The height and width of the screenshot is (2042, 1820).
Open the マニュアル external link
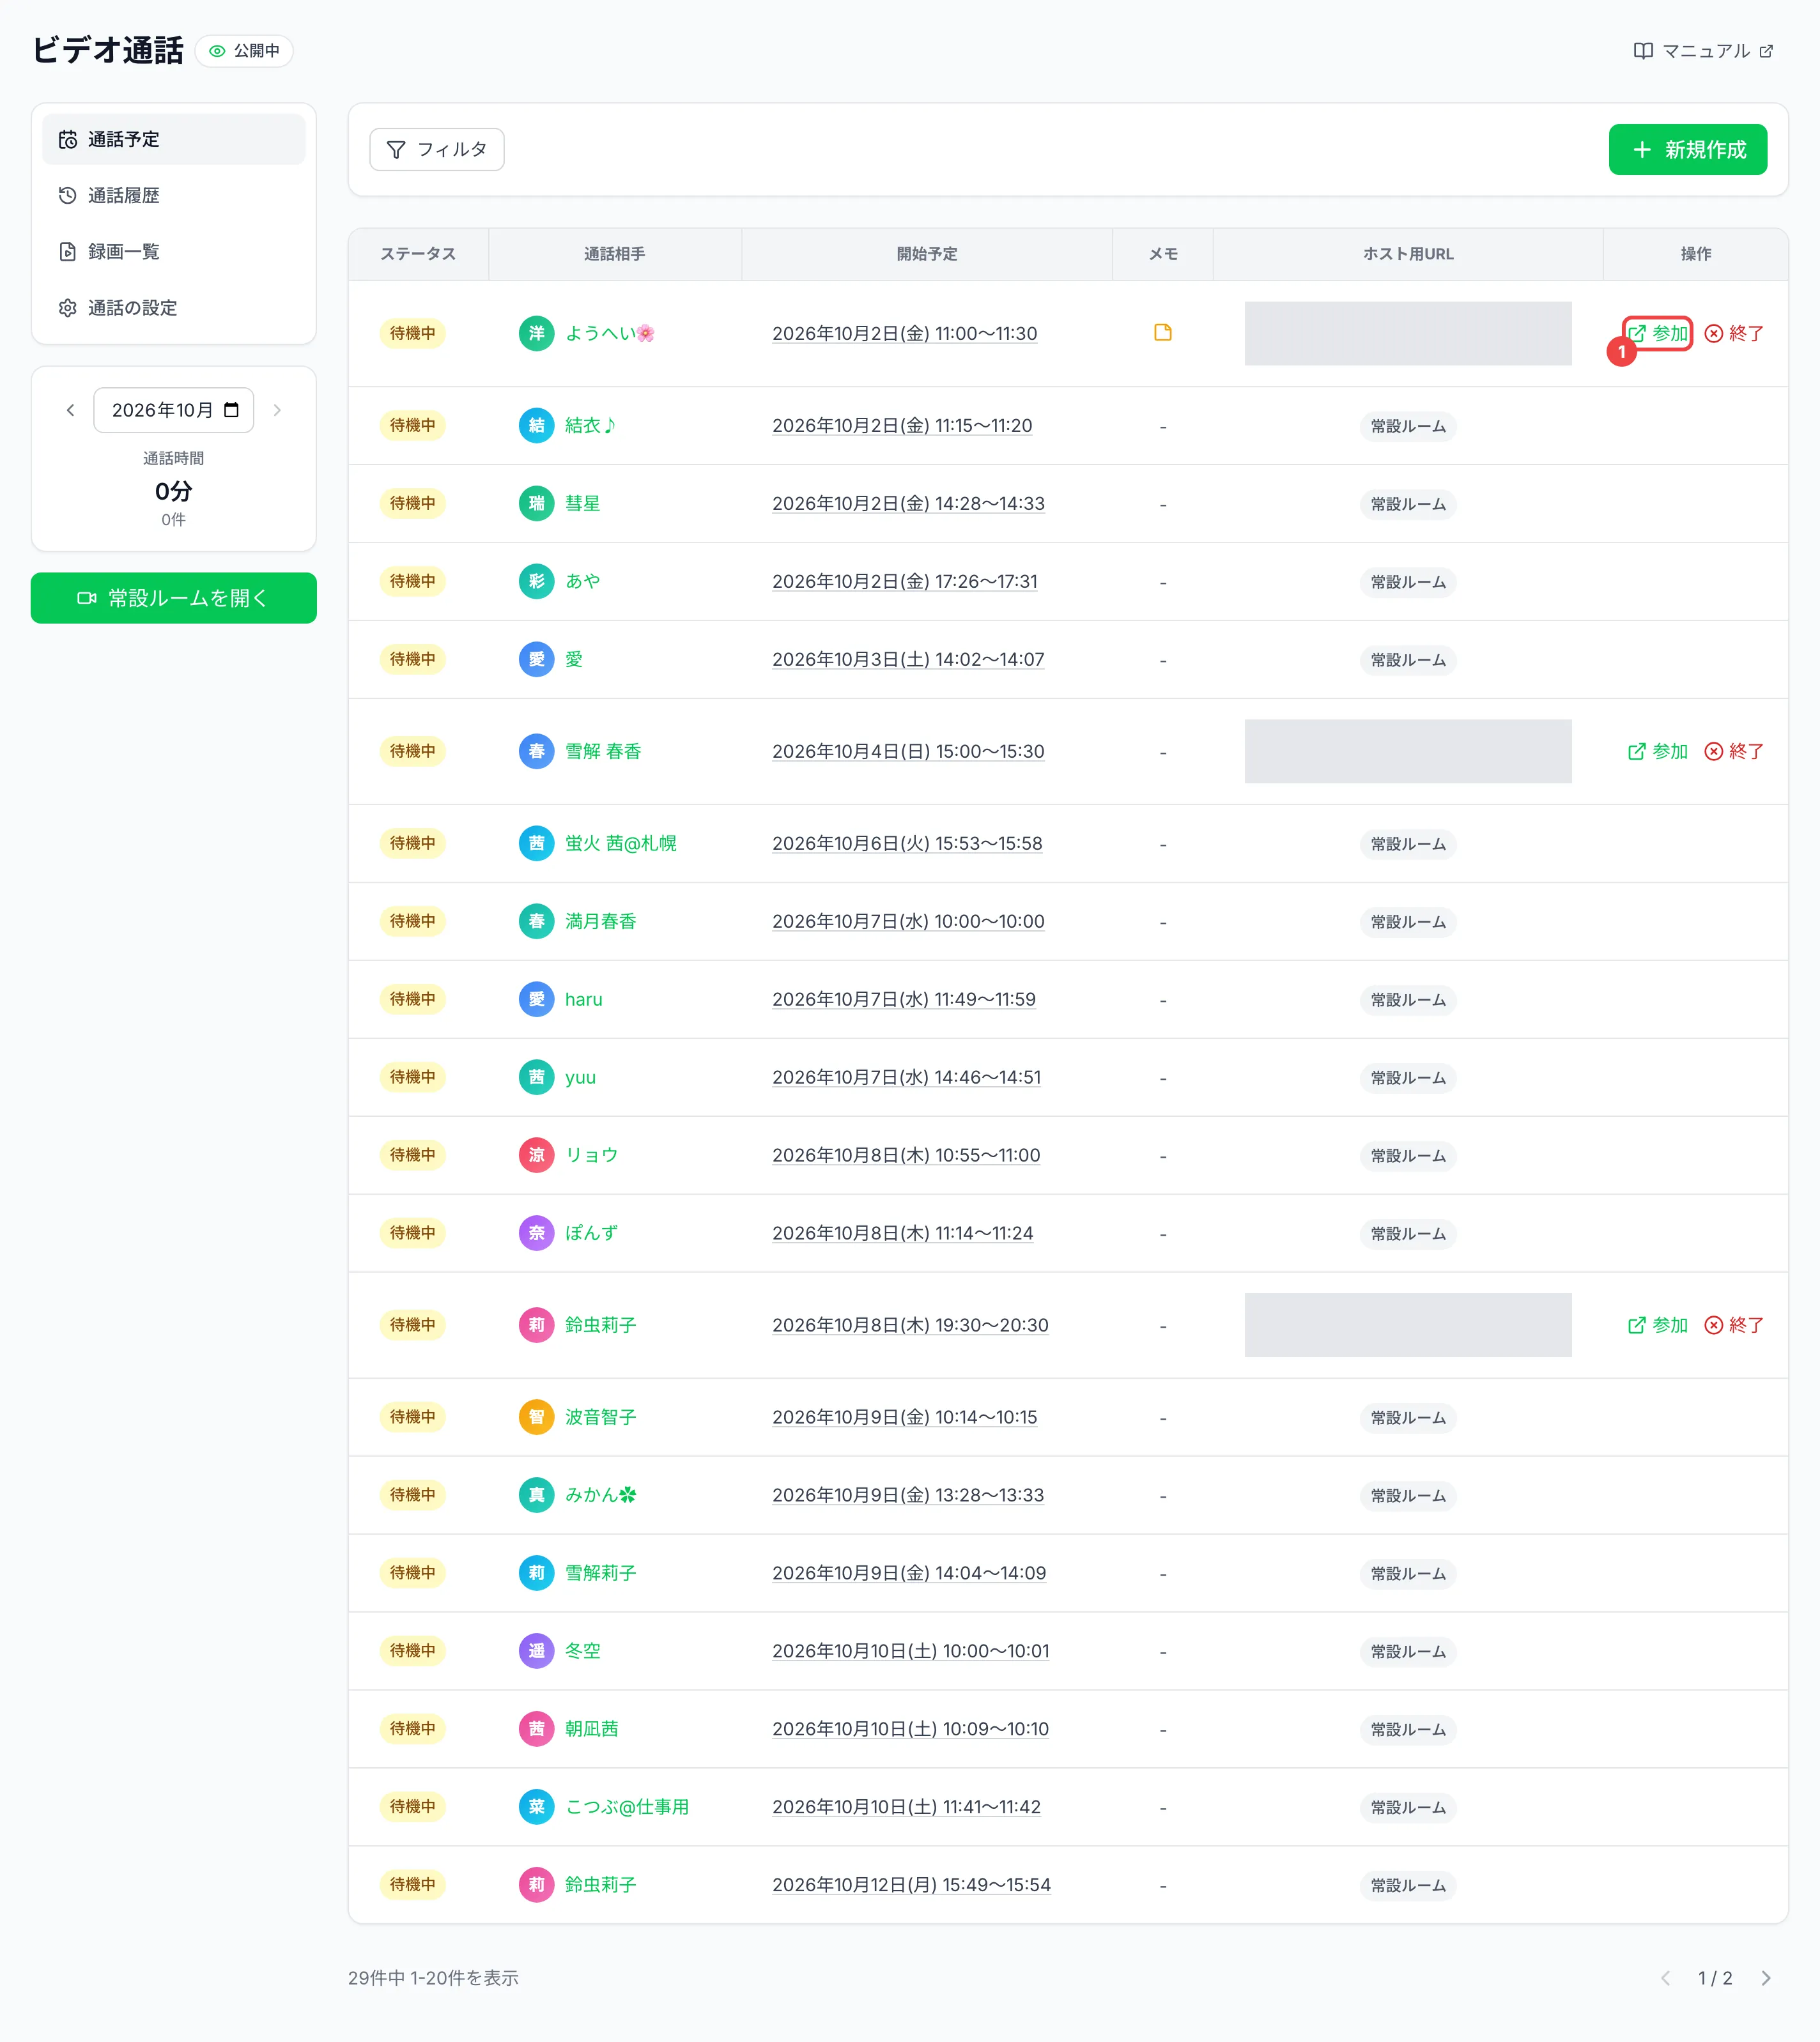coord(1703,51)
